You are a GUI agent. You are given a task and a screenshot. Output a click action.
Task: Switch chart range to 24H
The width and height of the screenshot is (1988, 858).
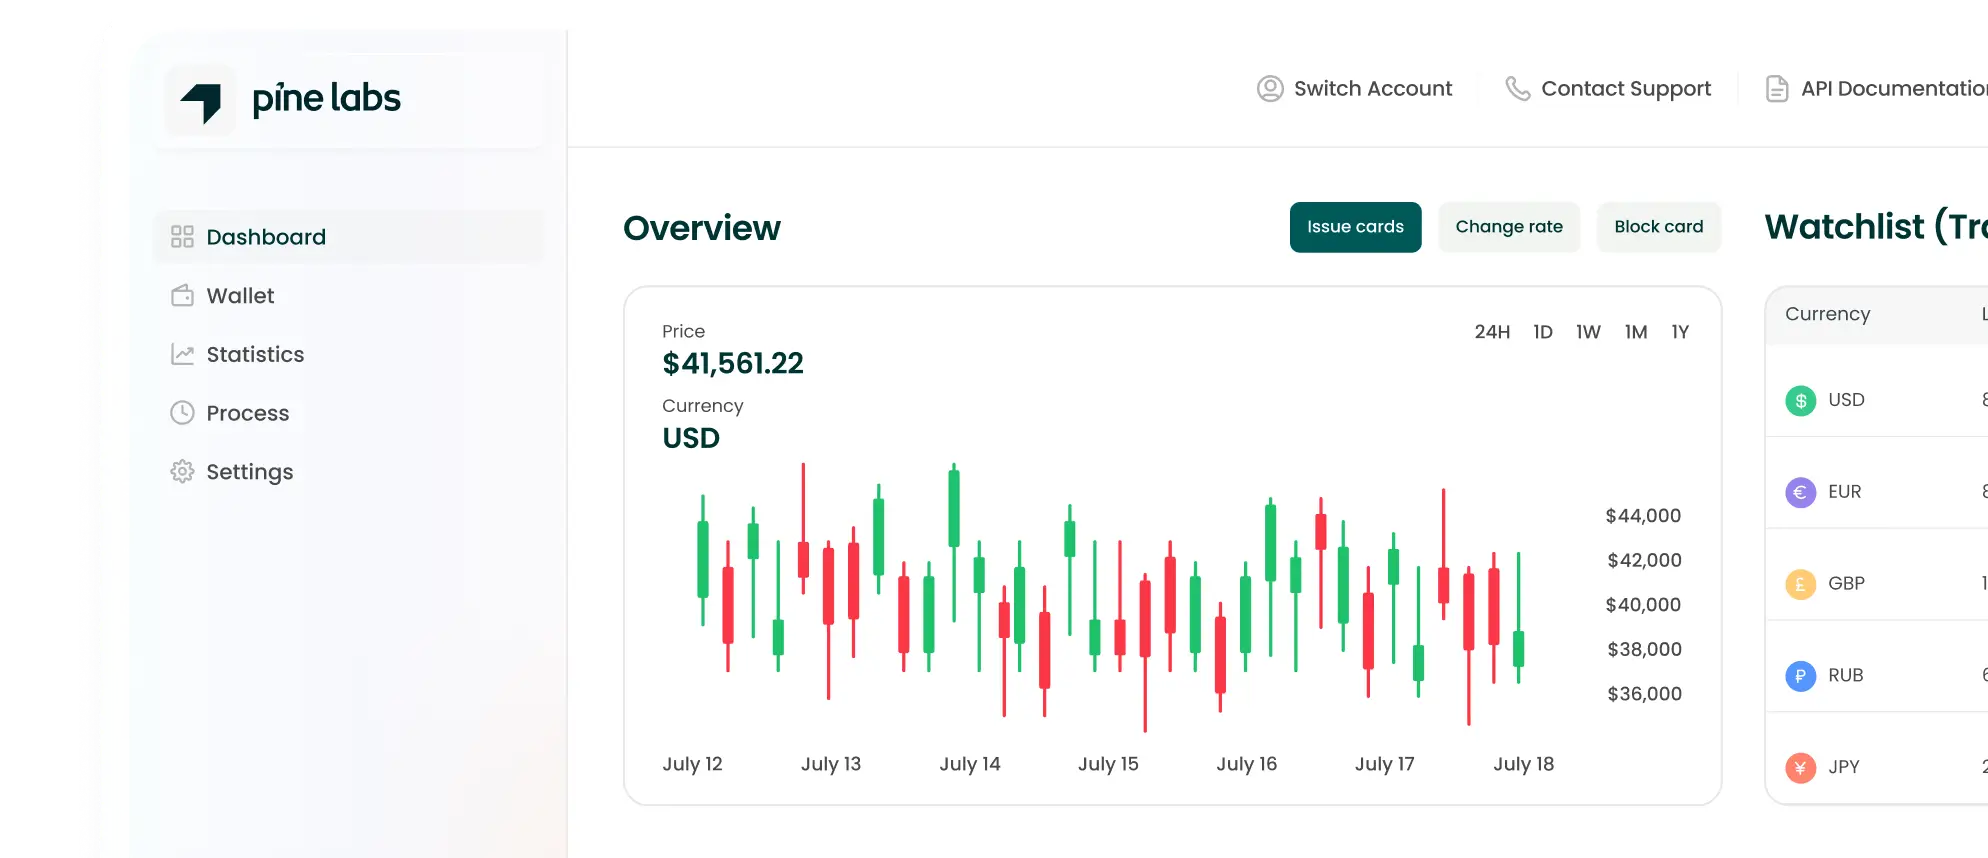tap(1492, 332)
